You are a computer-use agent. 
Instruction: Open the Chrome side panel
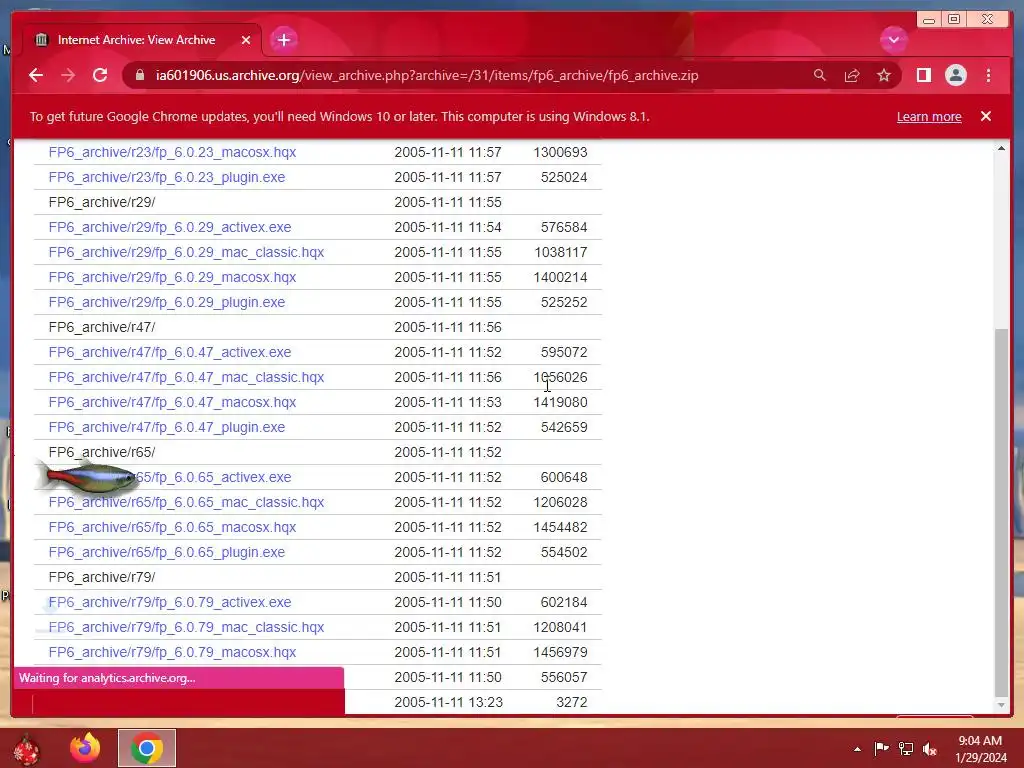pos(923,75)
